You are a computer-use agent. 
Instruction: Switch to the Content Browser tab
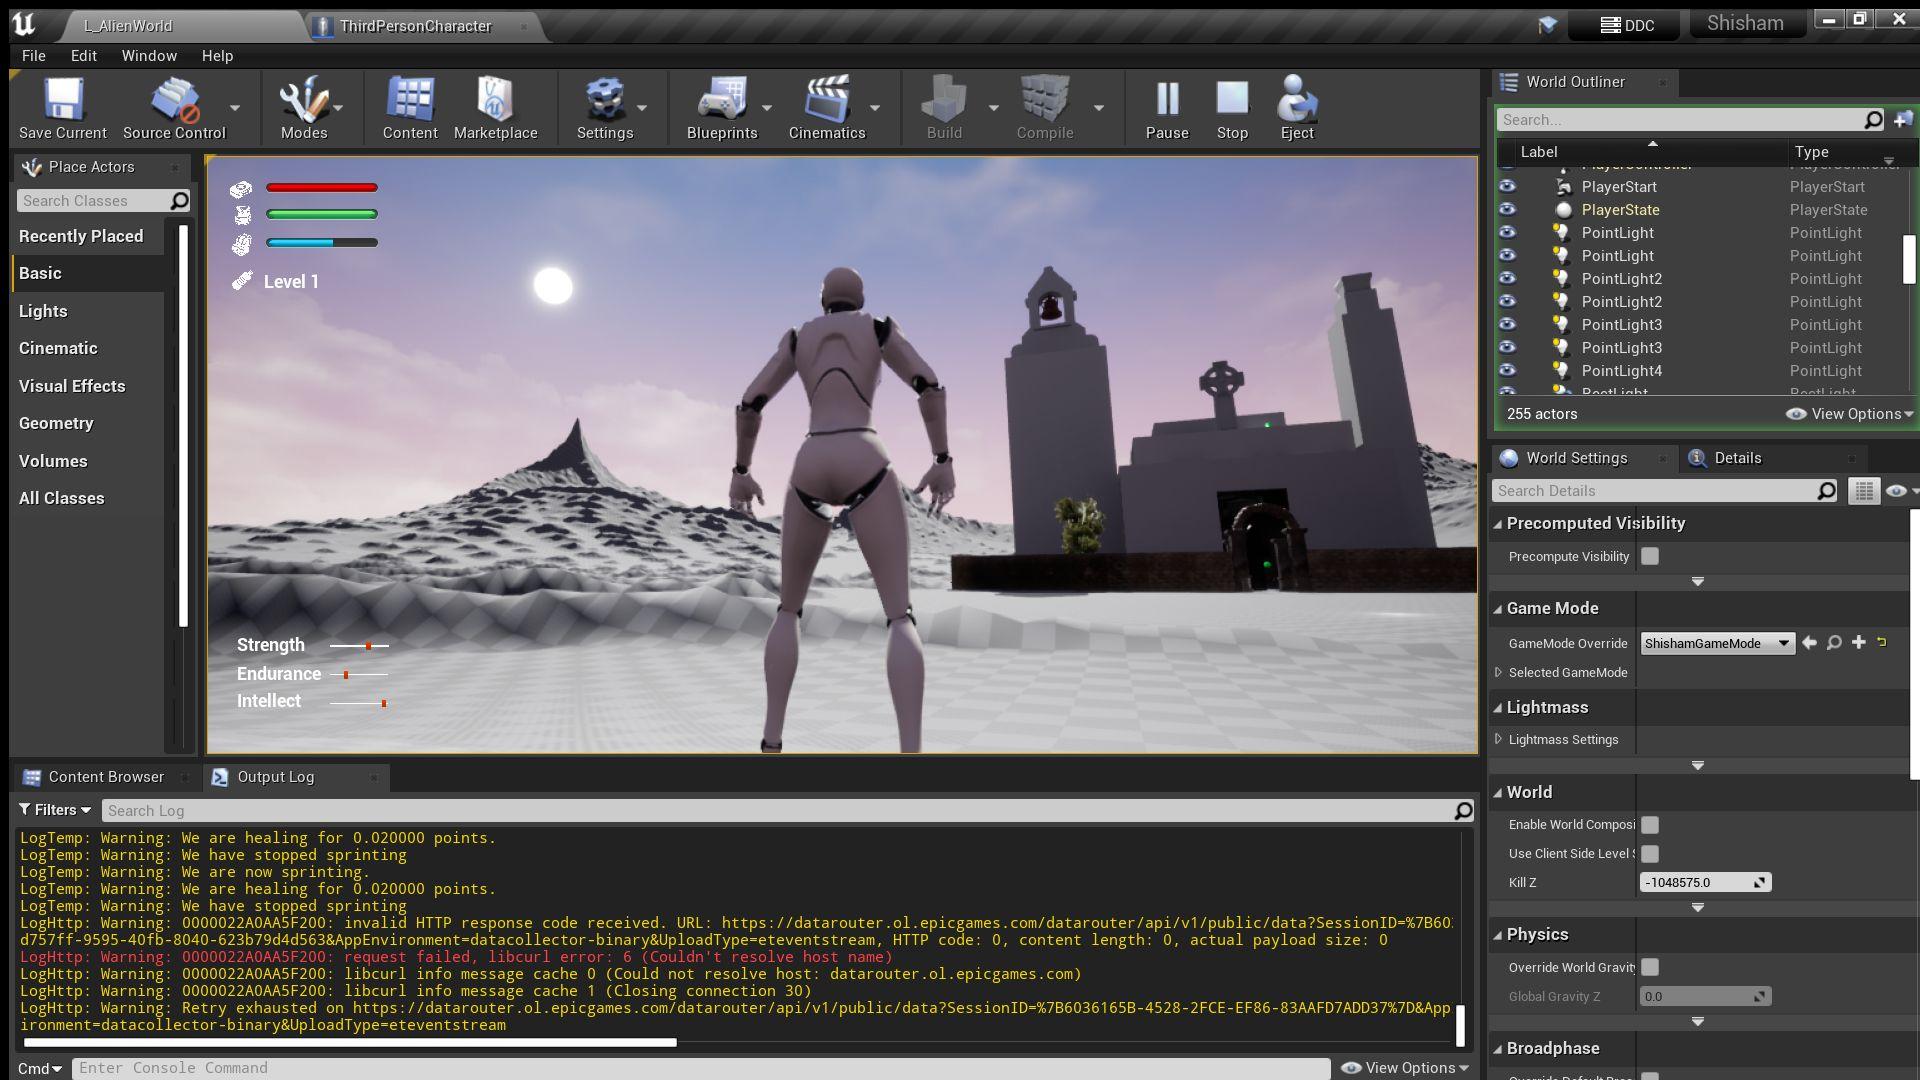[106, 777]
